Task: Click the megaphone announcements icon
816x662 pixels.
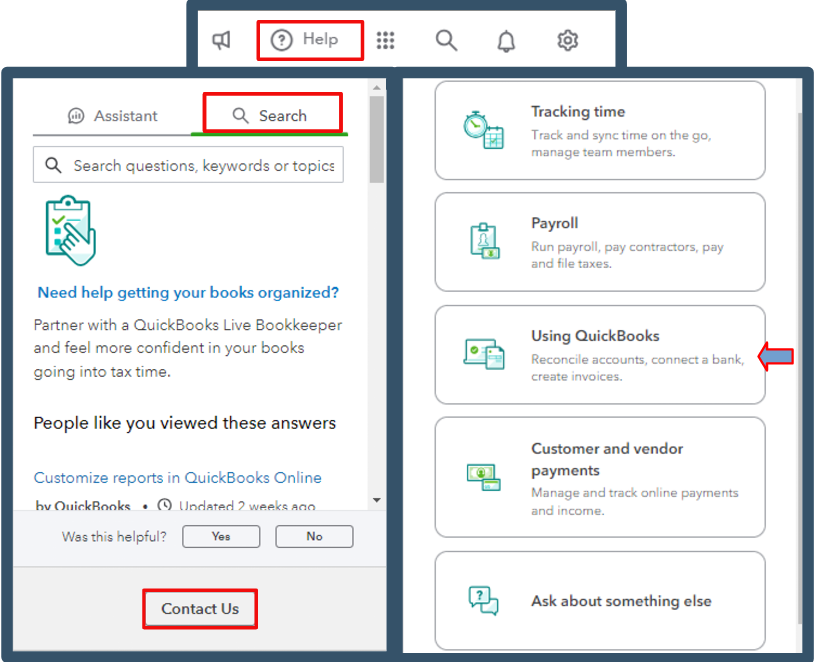Action: [221, 40]
